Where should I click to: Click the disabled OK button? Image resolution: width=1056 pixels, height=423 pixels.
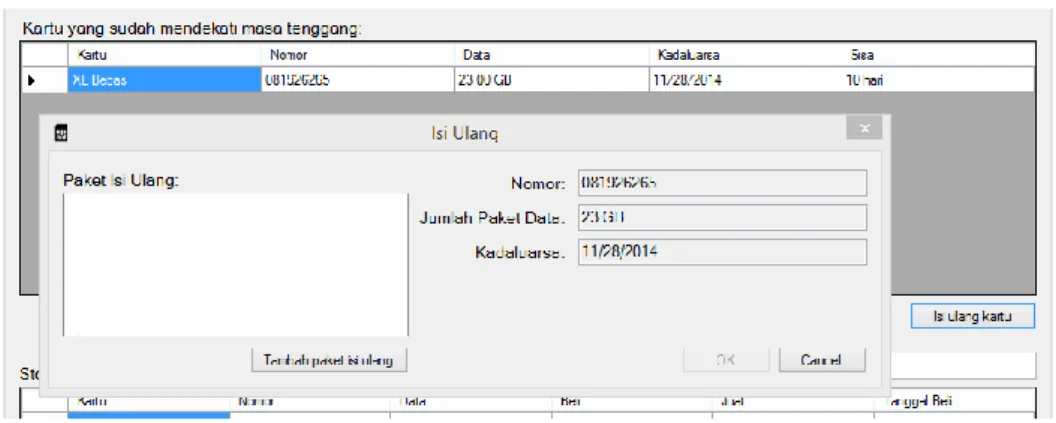[726, 360]
